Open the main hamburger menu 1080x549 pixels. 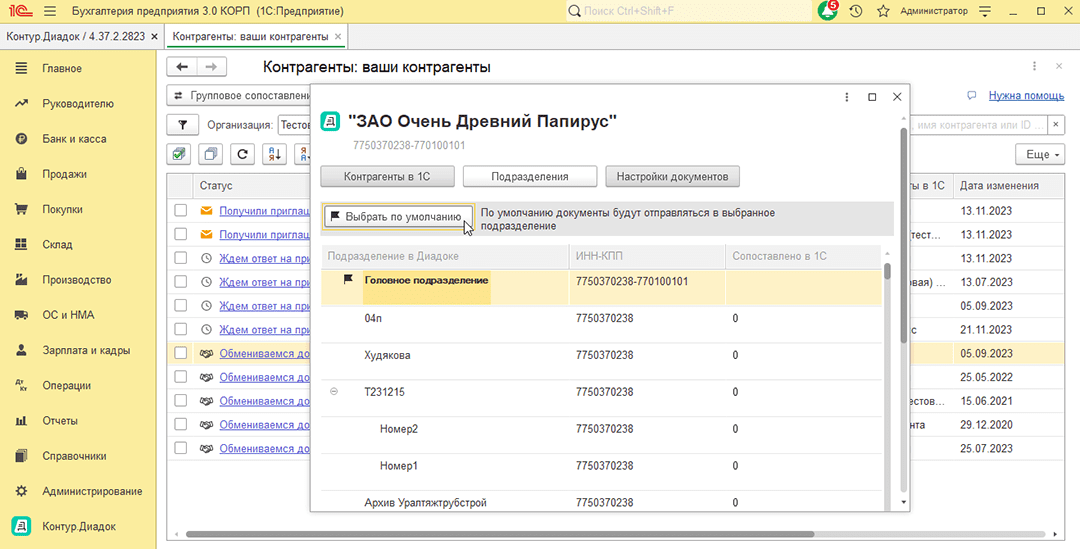tap(50, 11)
